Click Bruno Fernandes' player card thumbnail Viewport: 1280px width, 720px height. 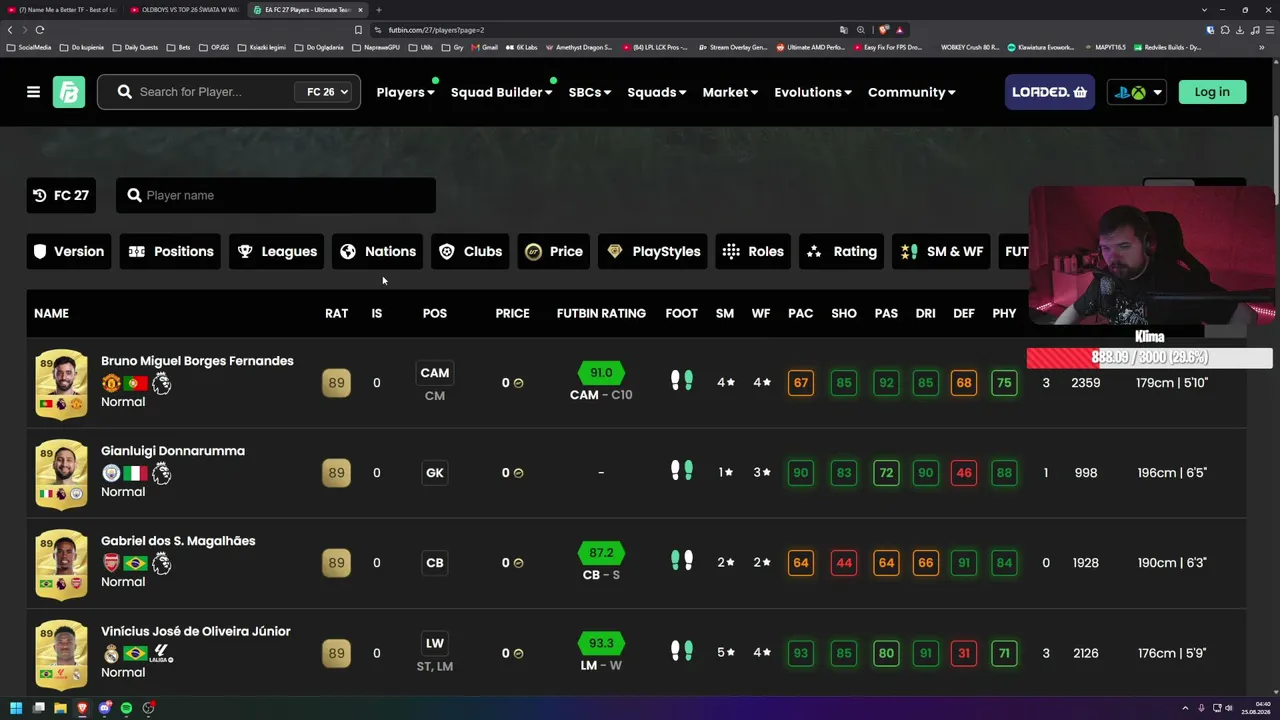point(61,384)
